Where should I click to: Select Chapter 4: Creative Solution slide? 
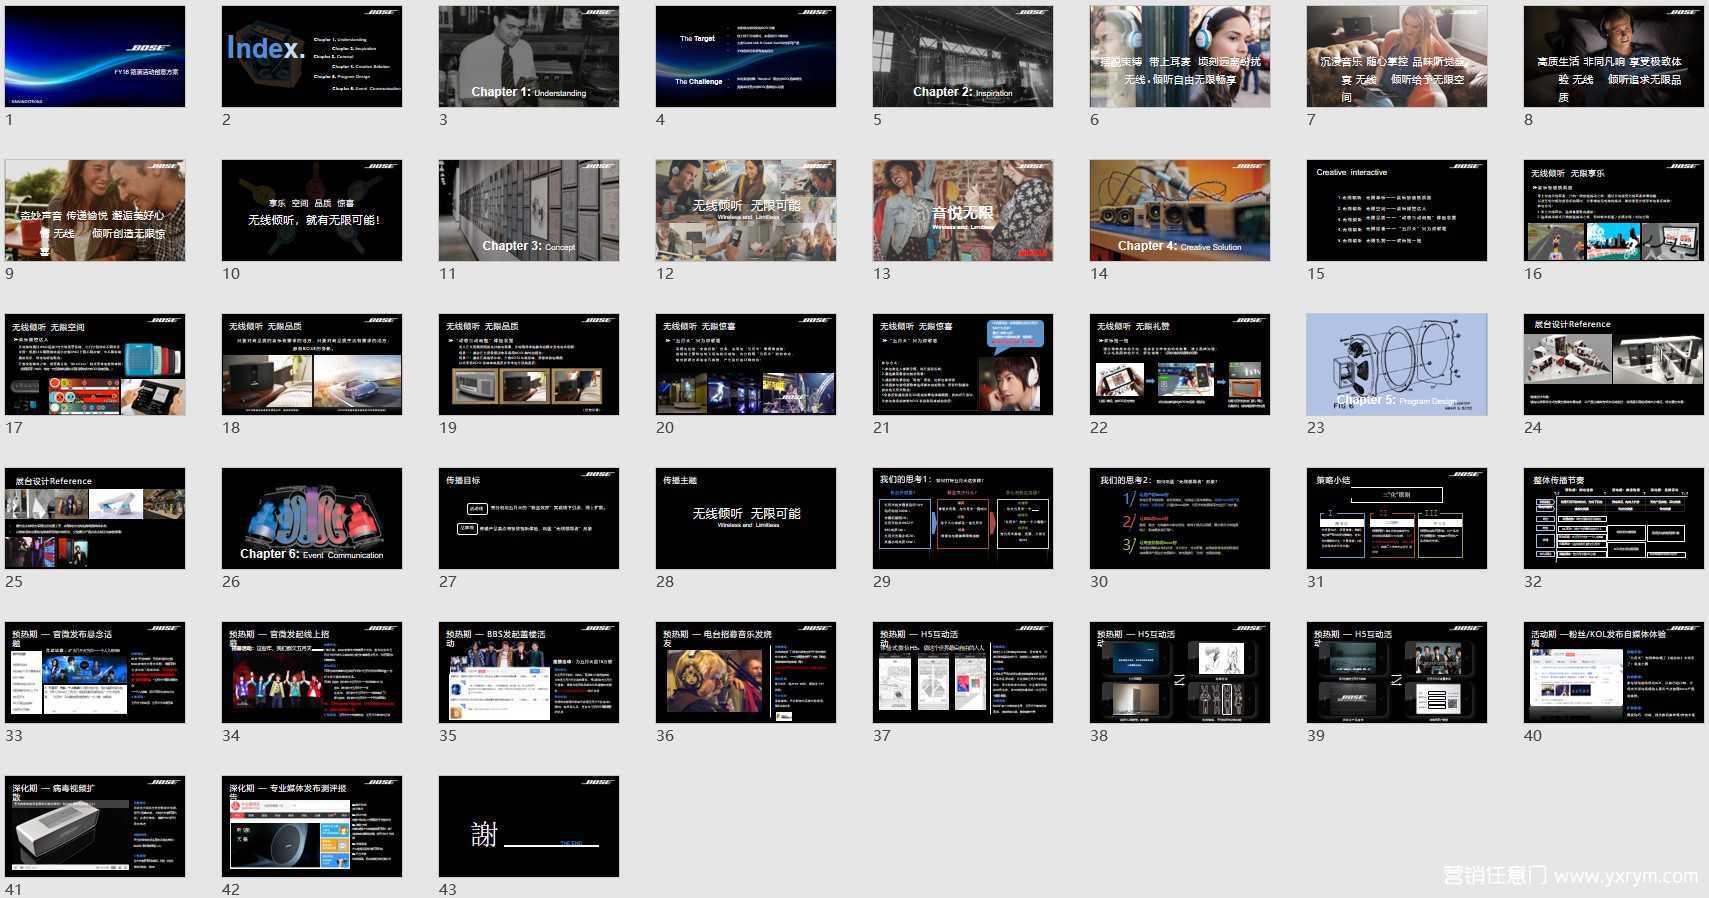point(1180,210)
